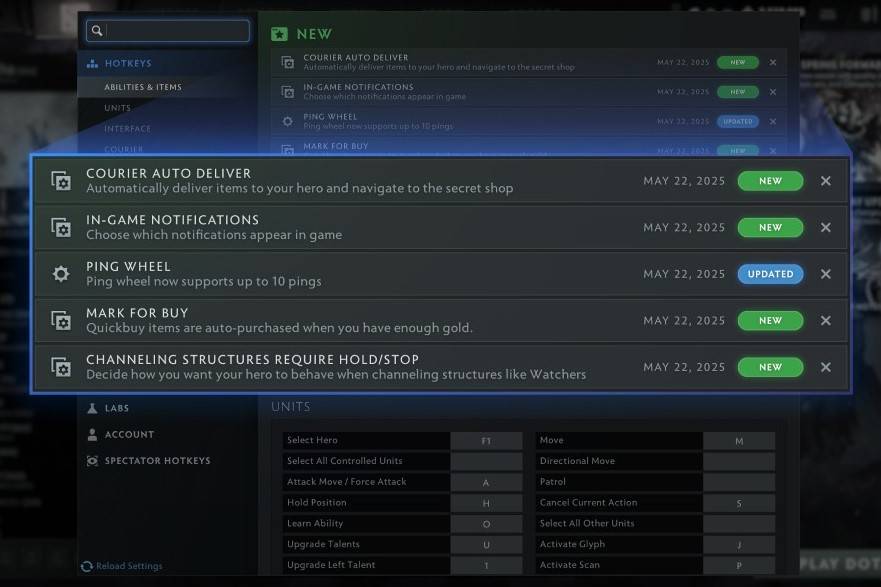Click the Reload Settings refresh icon

(x=87, y=566)
